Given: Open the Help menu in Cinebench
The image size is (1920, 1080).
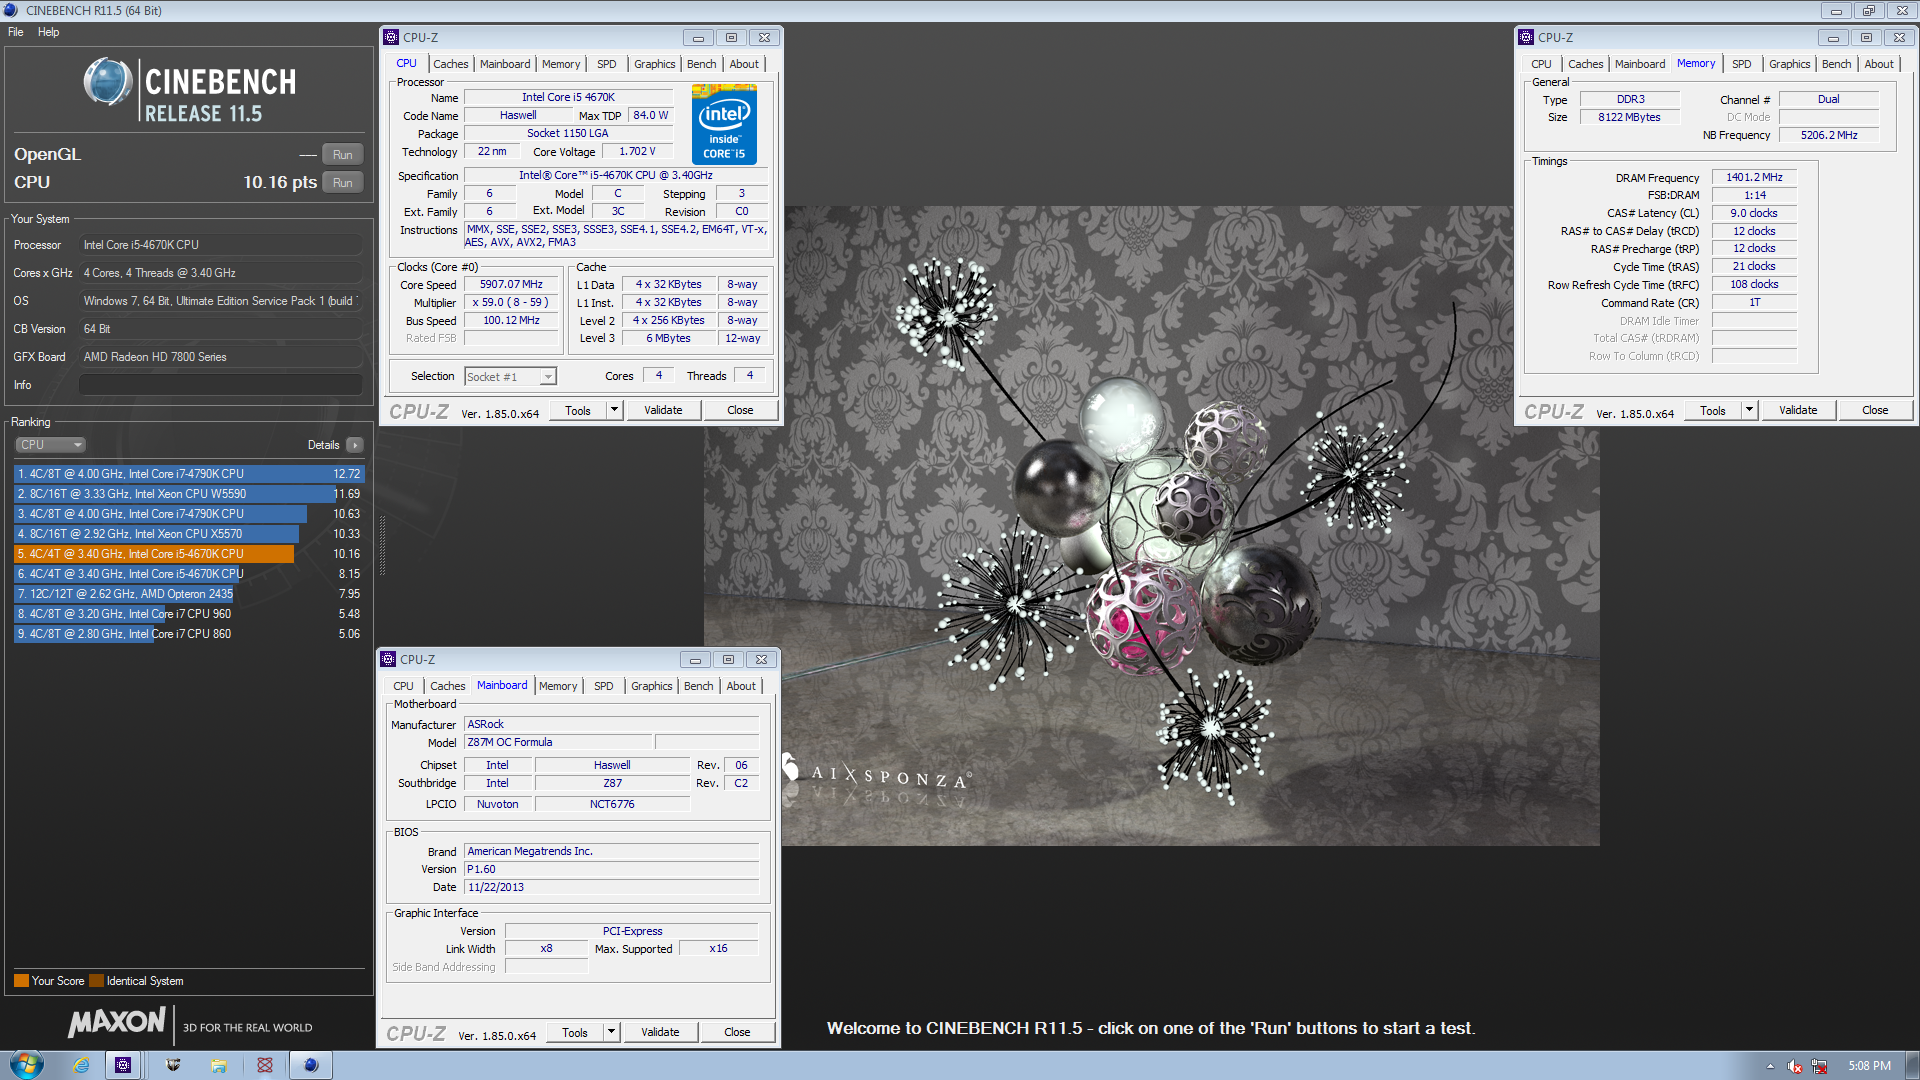Looking at the screenshot, I should 48,32.
